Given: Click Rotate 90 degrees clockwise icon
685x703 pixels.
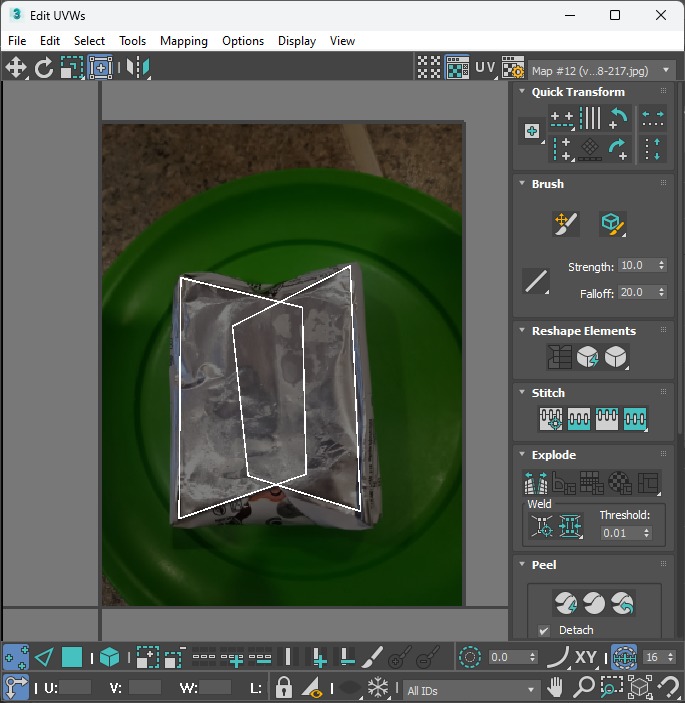Looking at the screenshot, I should click(x=618, y=149).
